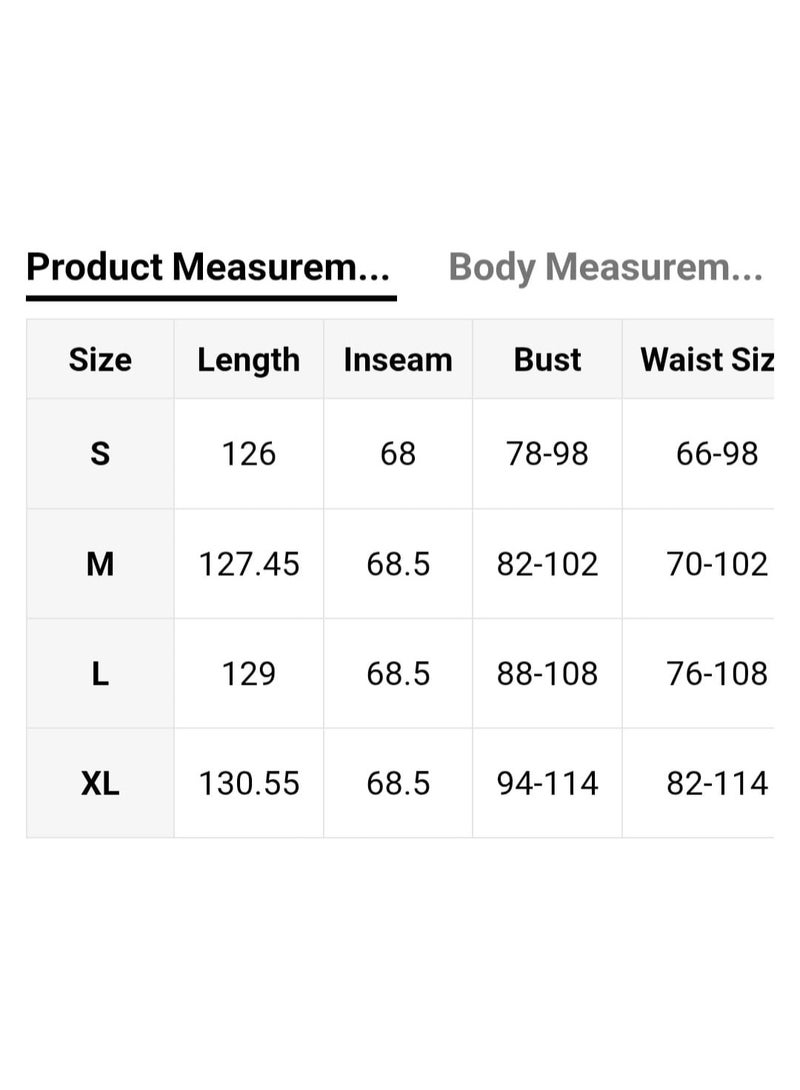Select the XL size row label
This screenshot has height=1090, width=800.
(100, 783)
